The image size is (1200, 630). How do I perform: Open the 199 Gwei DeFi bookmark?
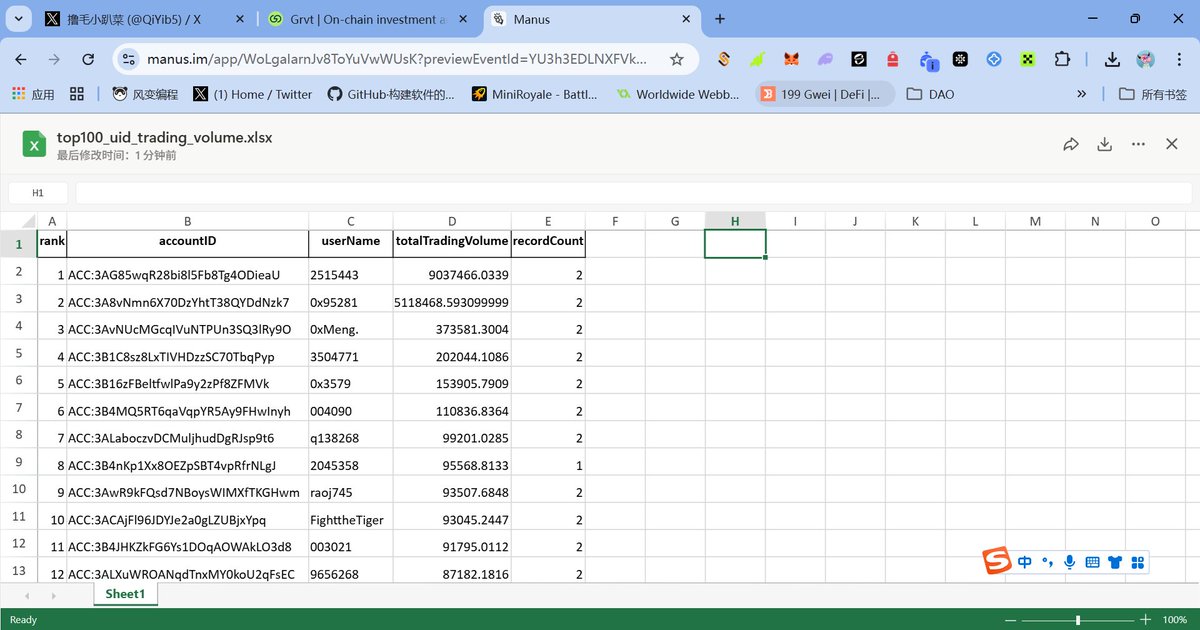coord(825,94)
